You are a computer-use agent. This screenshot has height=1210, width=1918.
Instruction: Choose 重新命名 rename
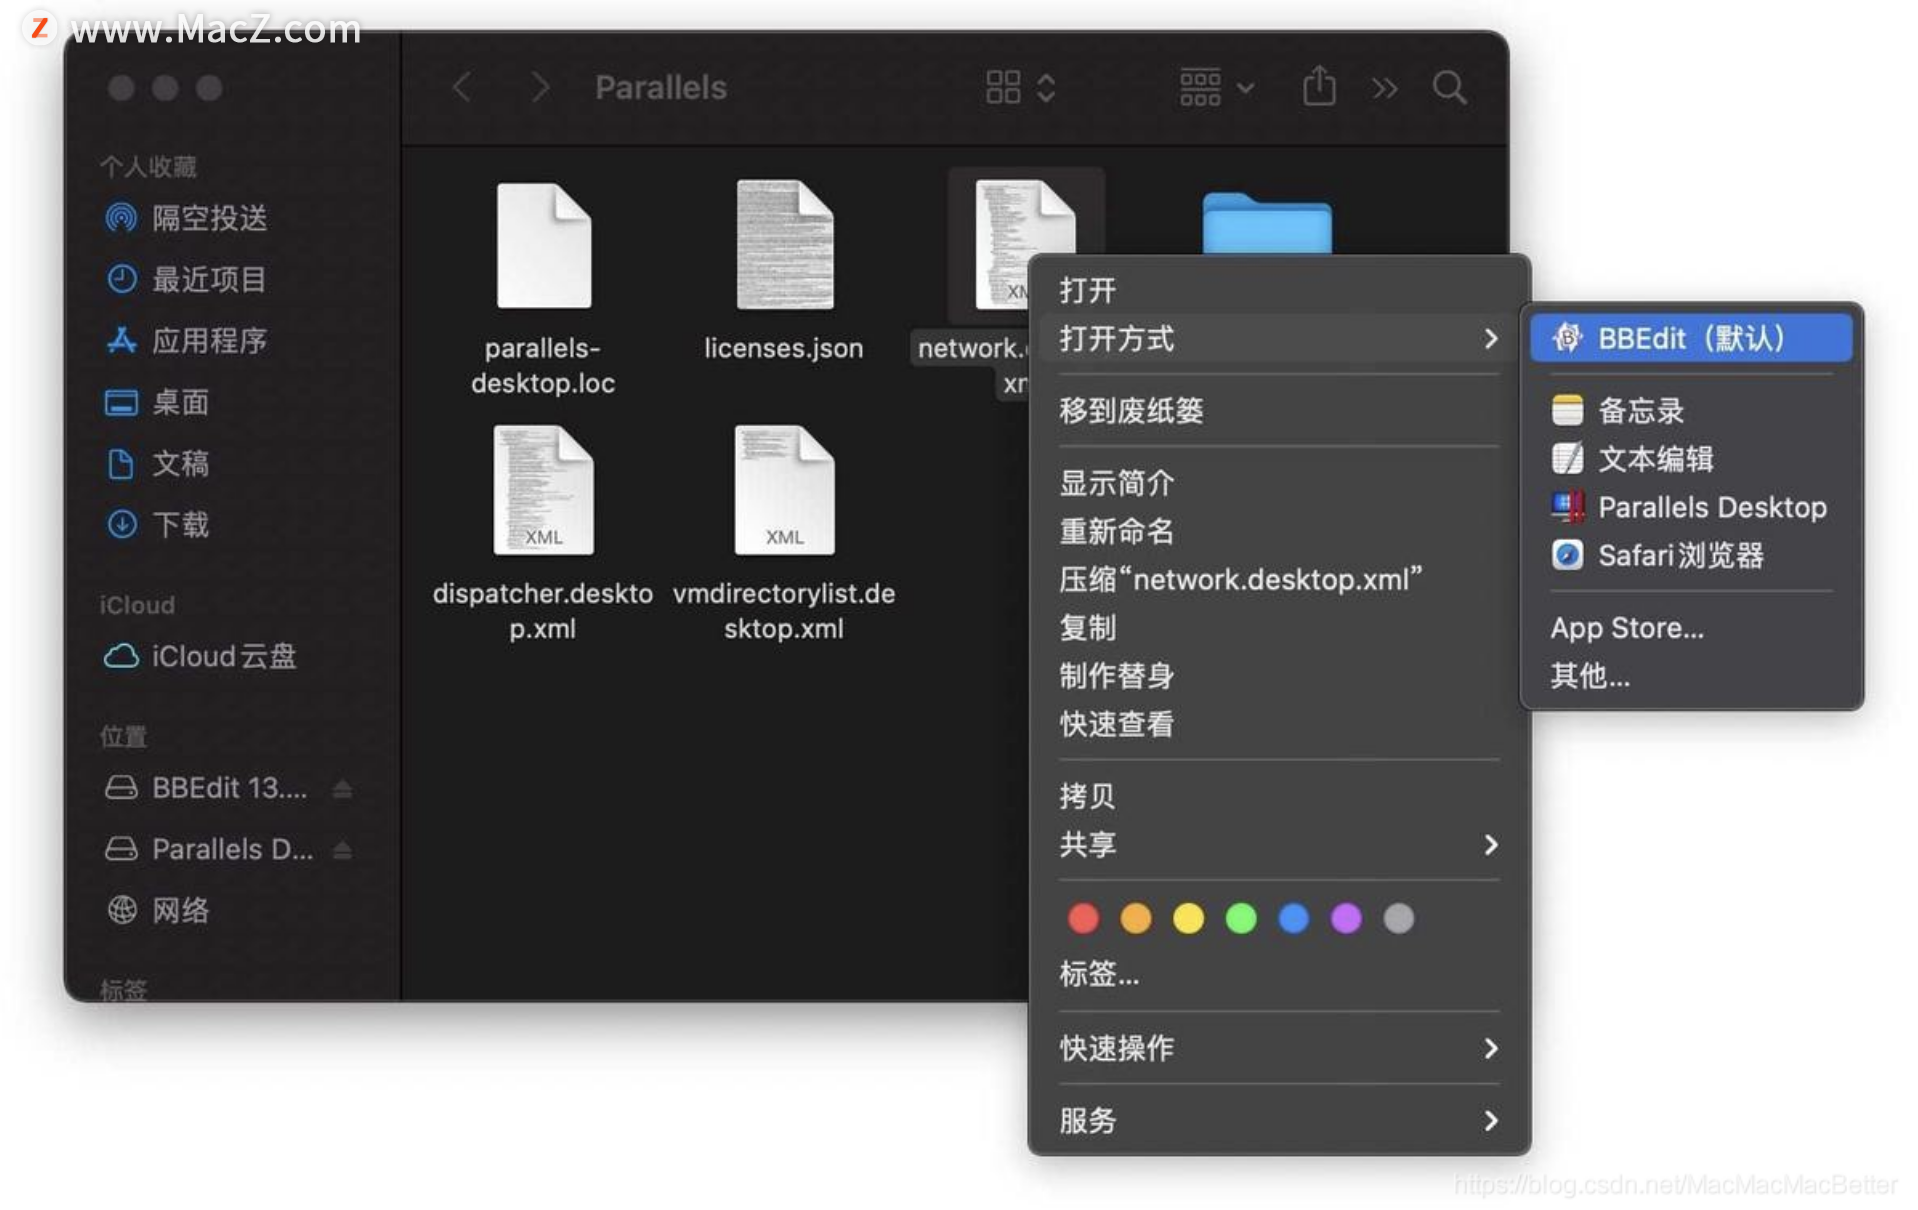tap(1279, 531)
